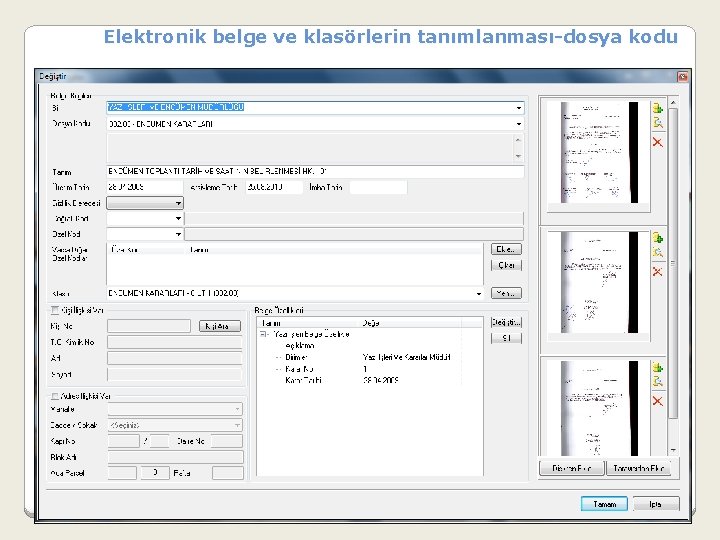The image size is (720, 540).
Task: Open the dropdown below Gizlilik Derecesi
Action: [x=178, y=219]
